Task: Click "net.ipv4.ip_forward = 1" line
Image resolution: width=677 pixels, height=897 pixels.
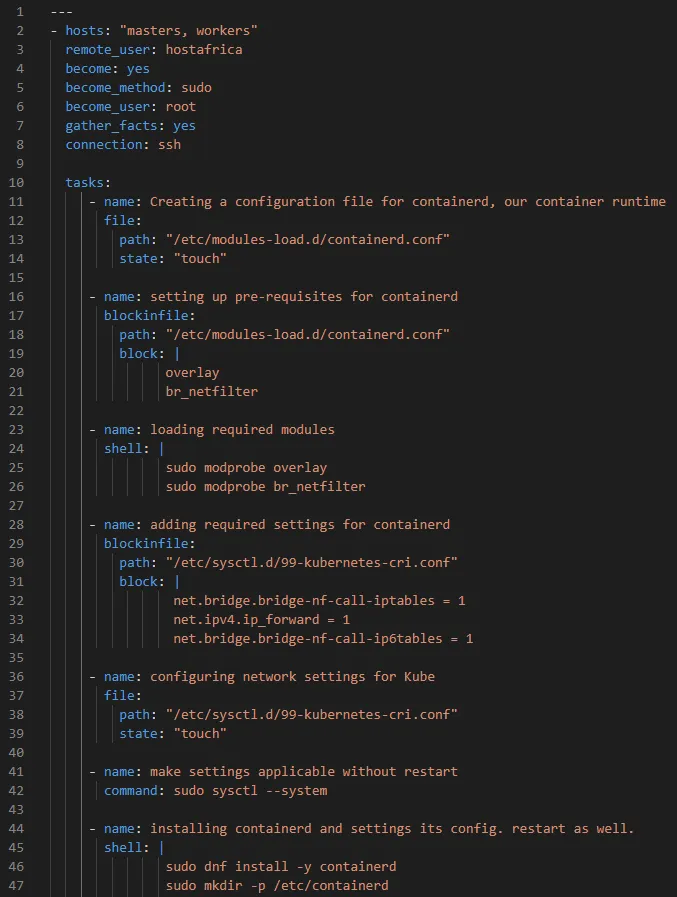Action: point(262,620)
